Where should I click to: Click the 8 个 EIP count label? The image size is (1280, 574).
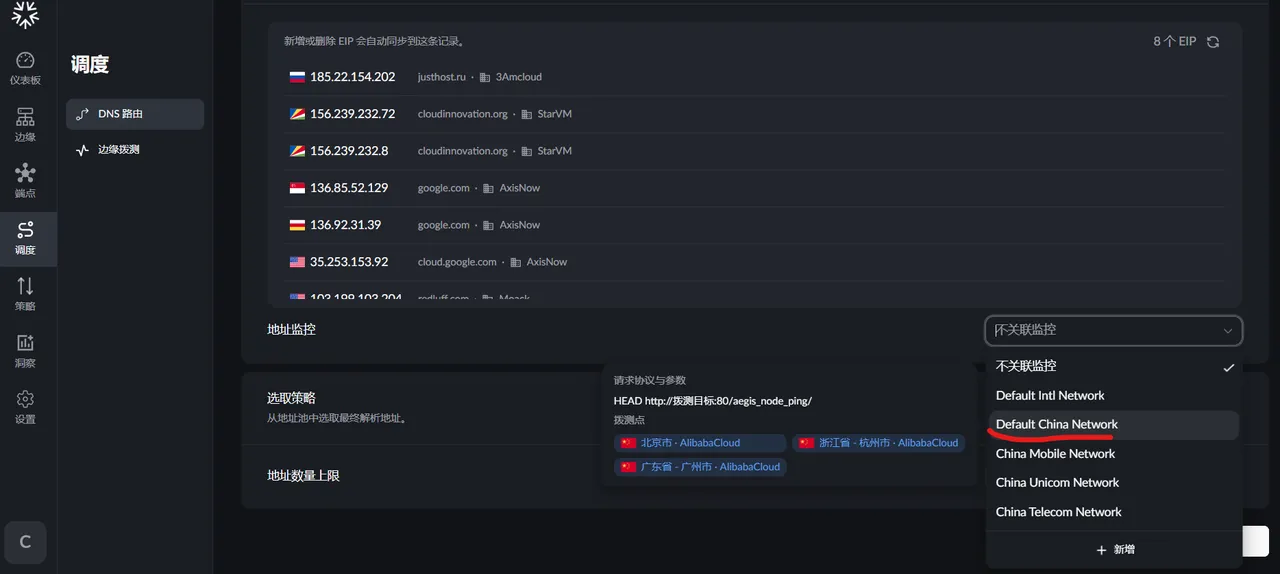(1174, 42)
